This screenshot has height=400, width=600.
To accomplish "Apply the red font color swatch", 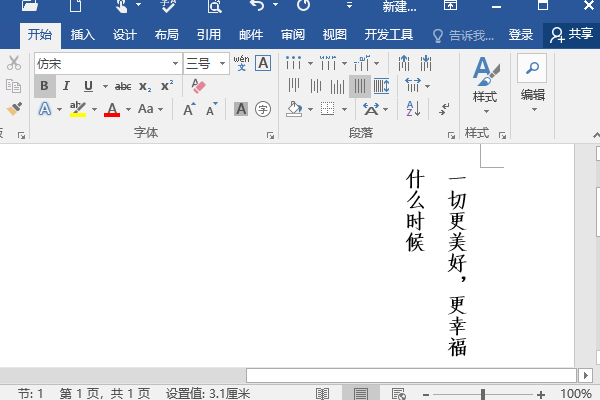I will [112, 108].
